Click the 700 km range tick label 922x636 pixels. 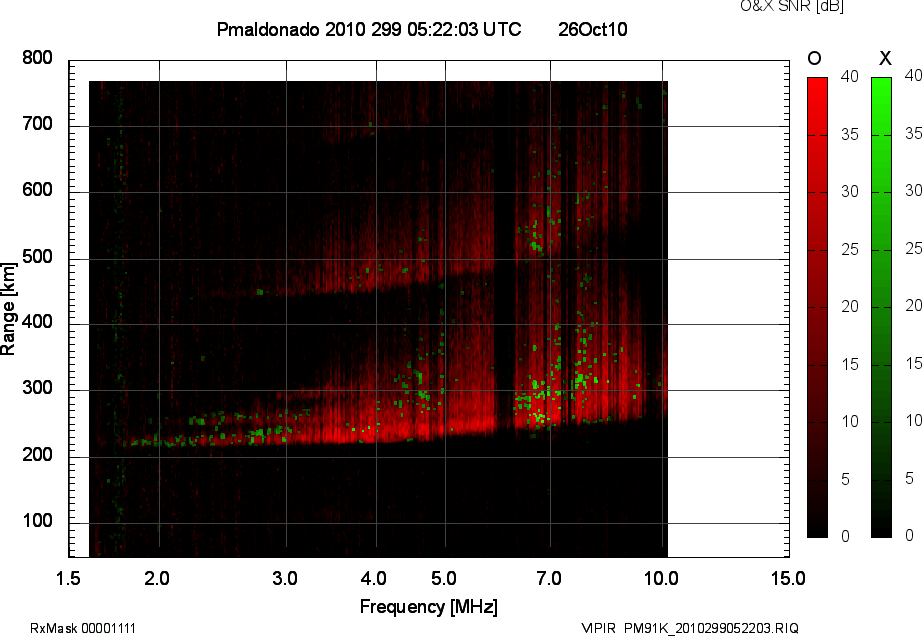click(x=37, y=124)
